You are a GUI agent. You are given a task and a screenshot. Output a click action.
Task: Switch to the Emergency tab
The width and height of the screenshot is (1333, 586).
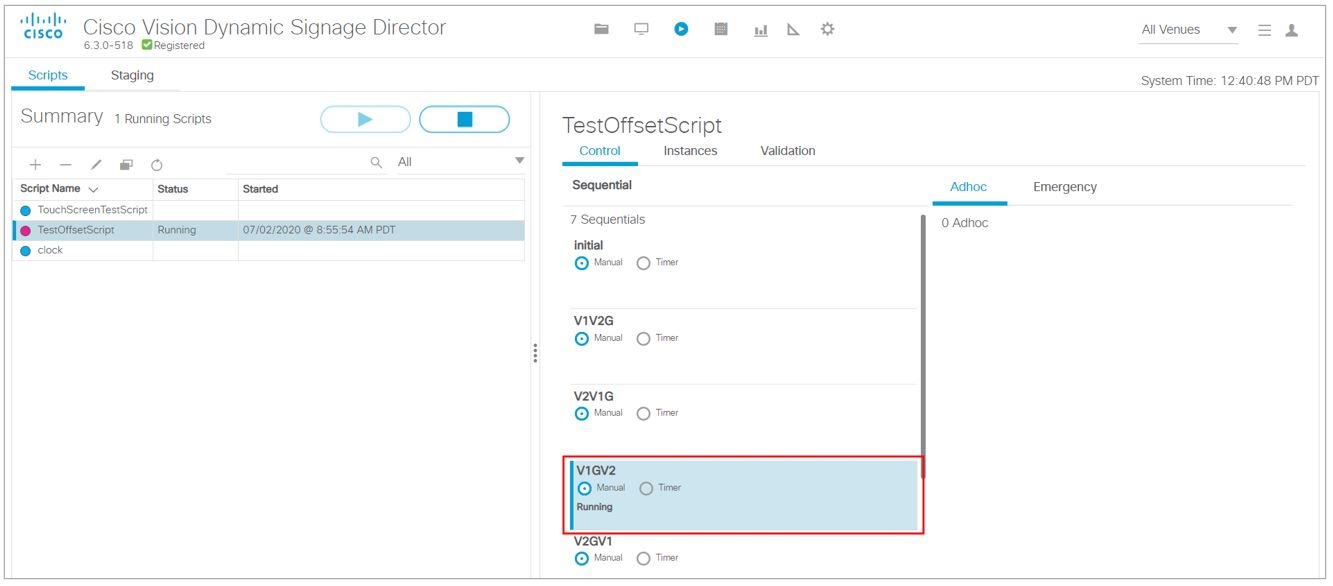click(1065, 187)
